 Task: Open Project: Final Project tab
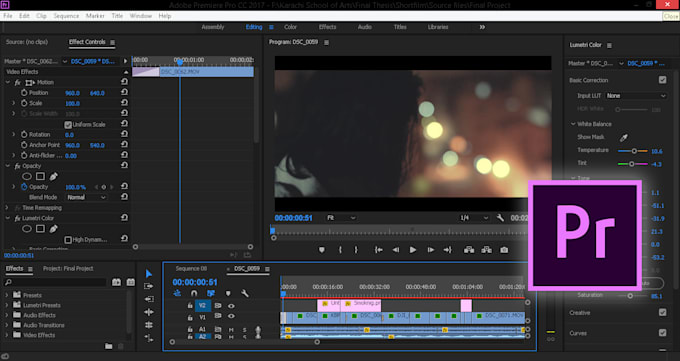[x=68, y=269]
